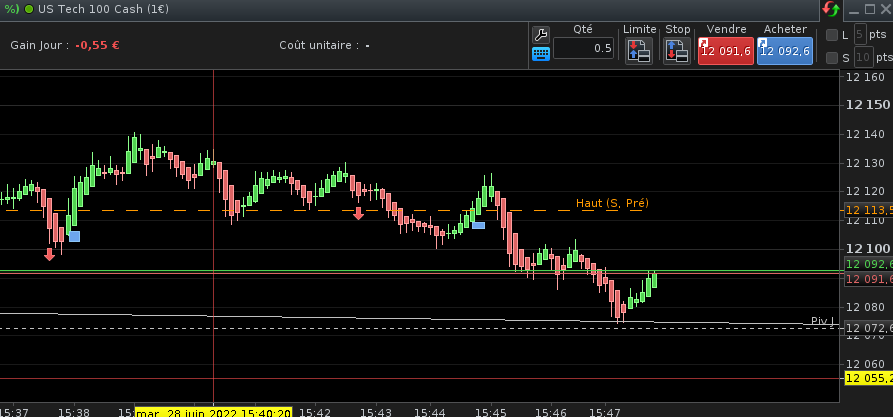Click the Limite order icon button

639,51
